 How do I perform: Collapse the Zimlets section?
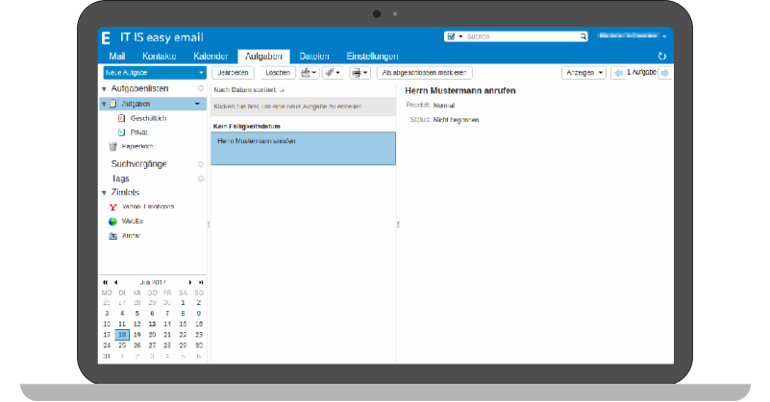coord(103,192)
